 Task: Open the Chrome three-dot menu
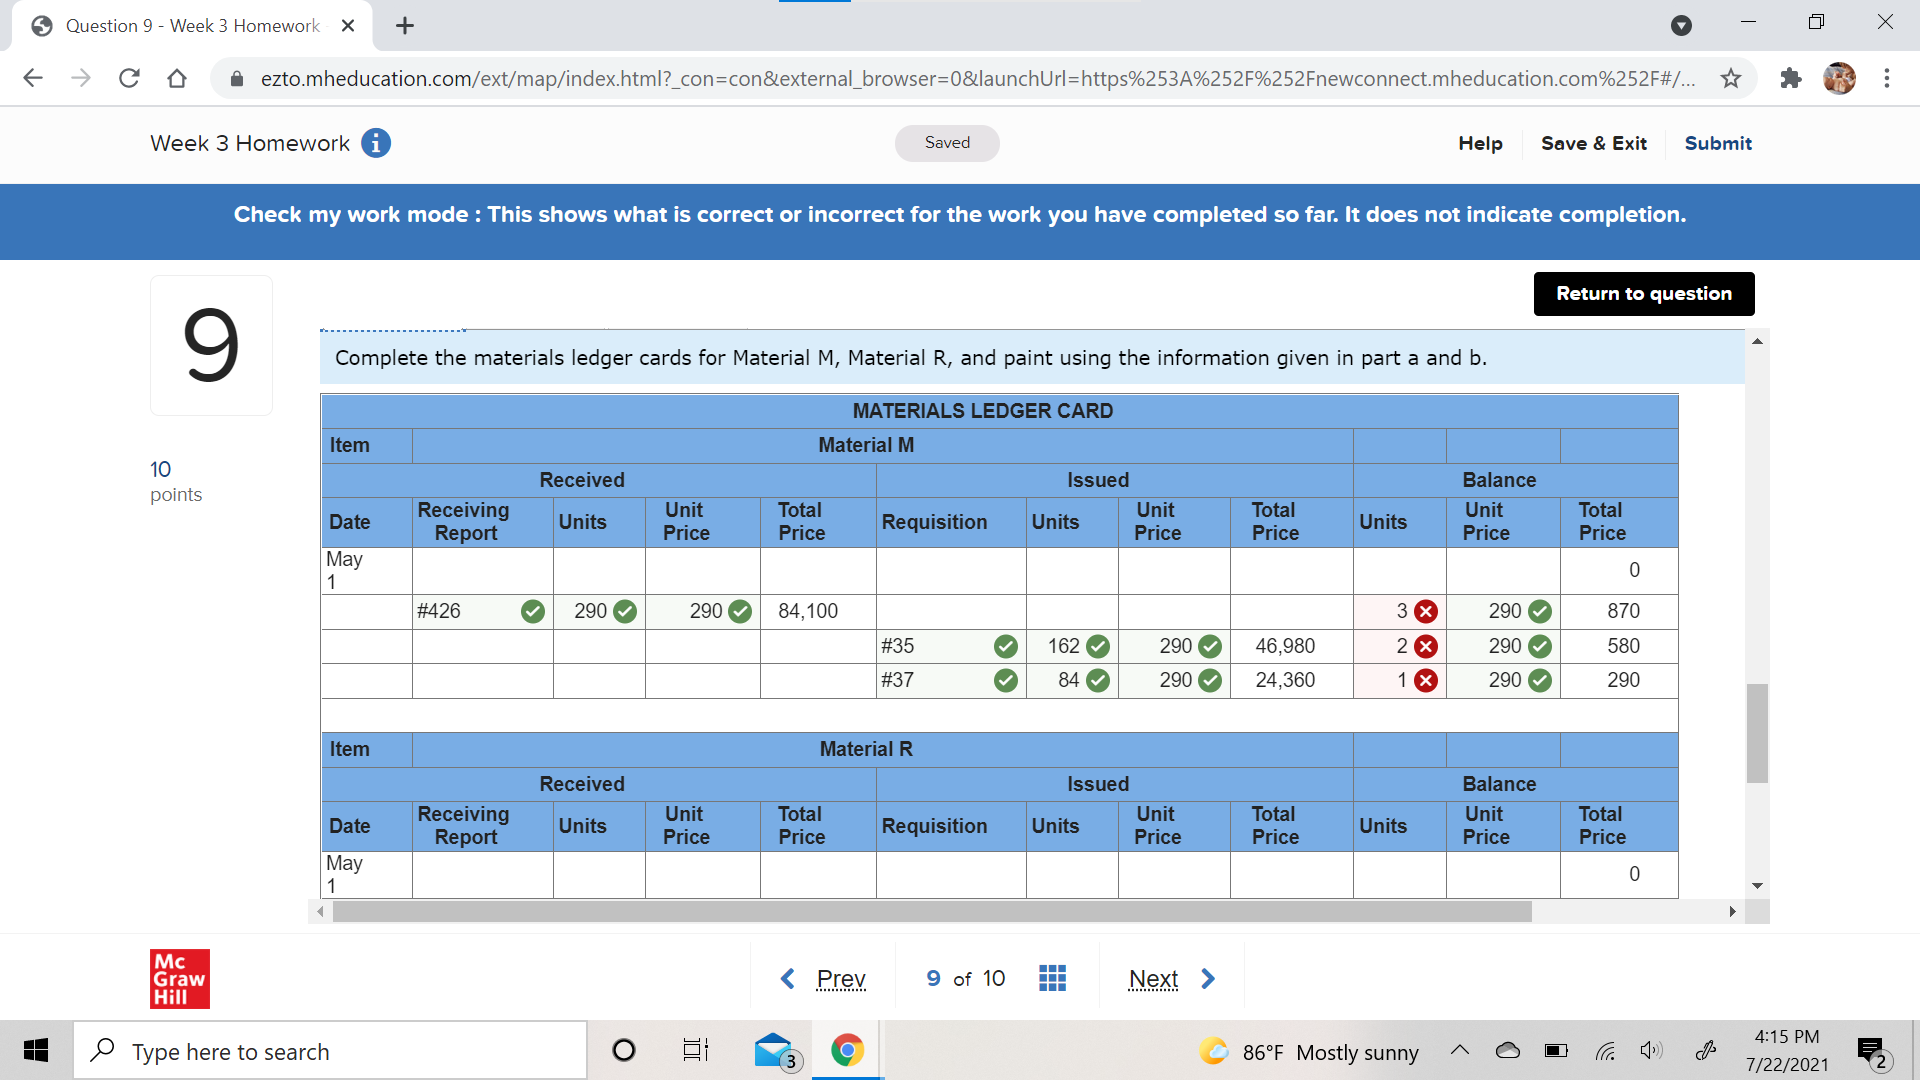click(1888, 78)
